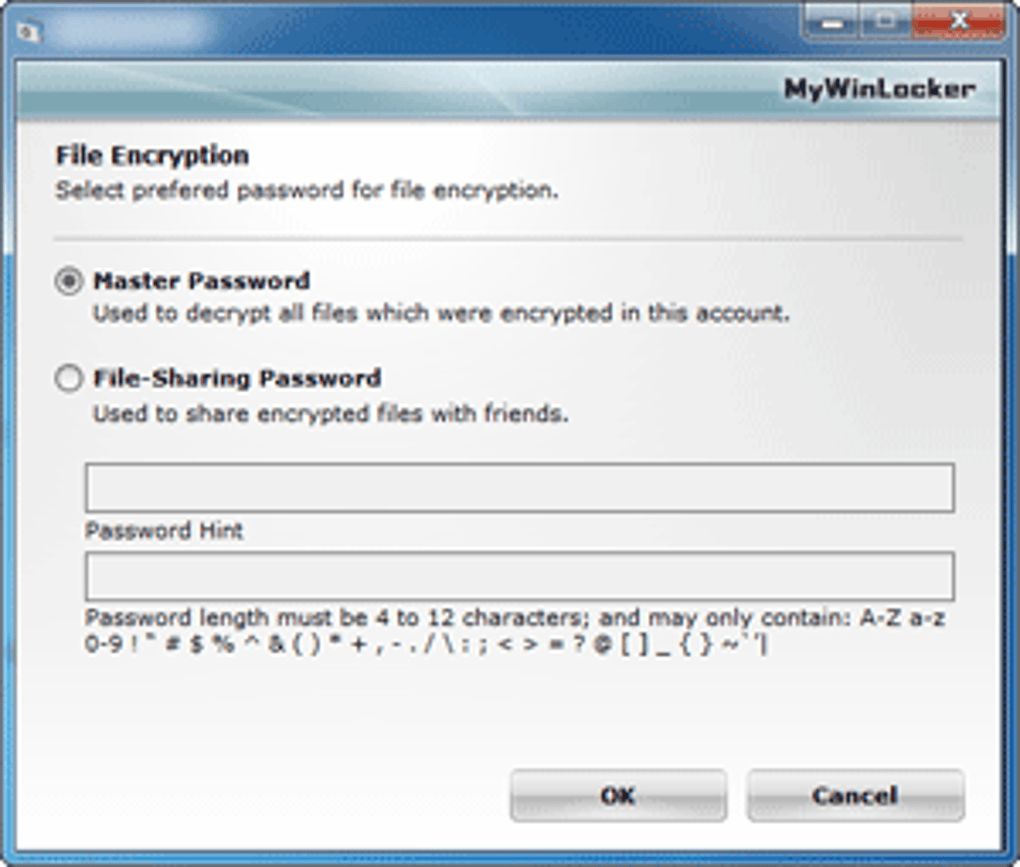Click the MyWinLocker logo text

[879, 88]
